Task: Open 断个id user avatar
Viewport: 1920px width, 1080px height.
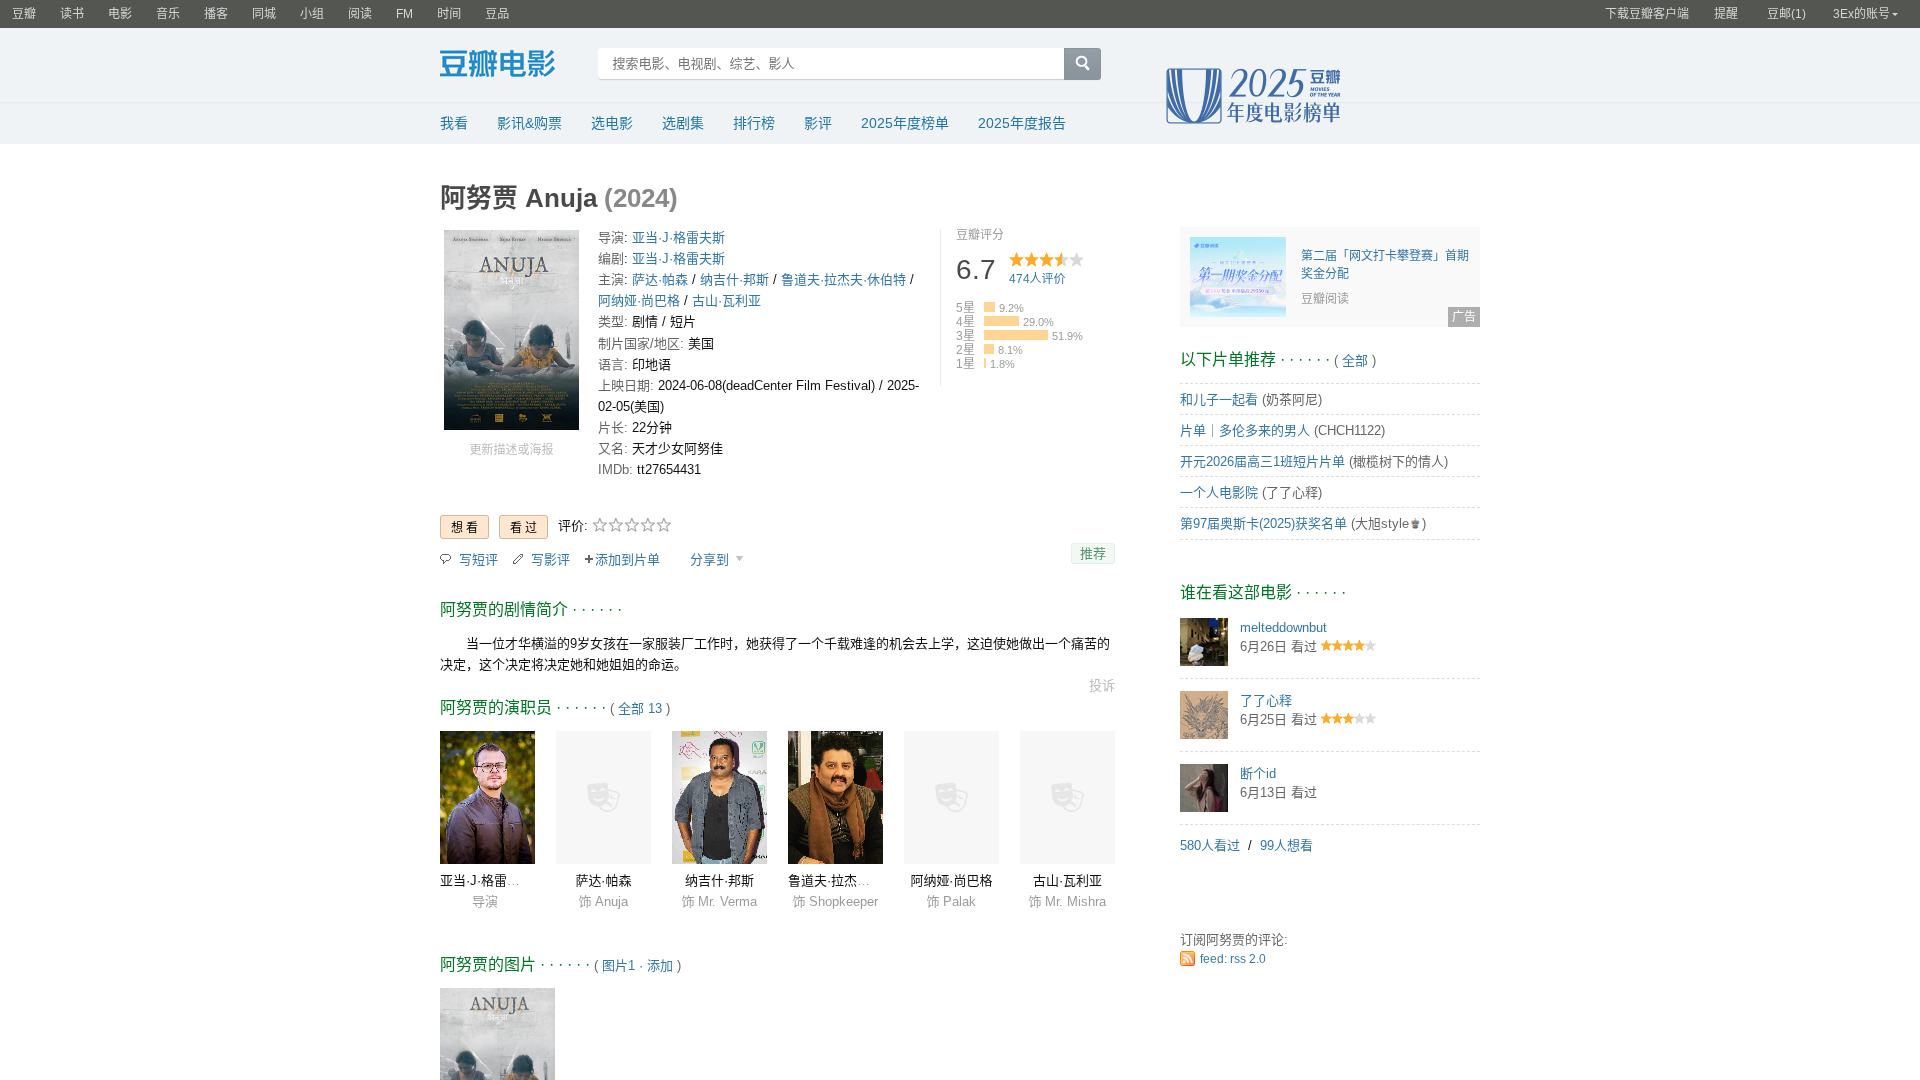Action: [x=1204, y=788]
